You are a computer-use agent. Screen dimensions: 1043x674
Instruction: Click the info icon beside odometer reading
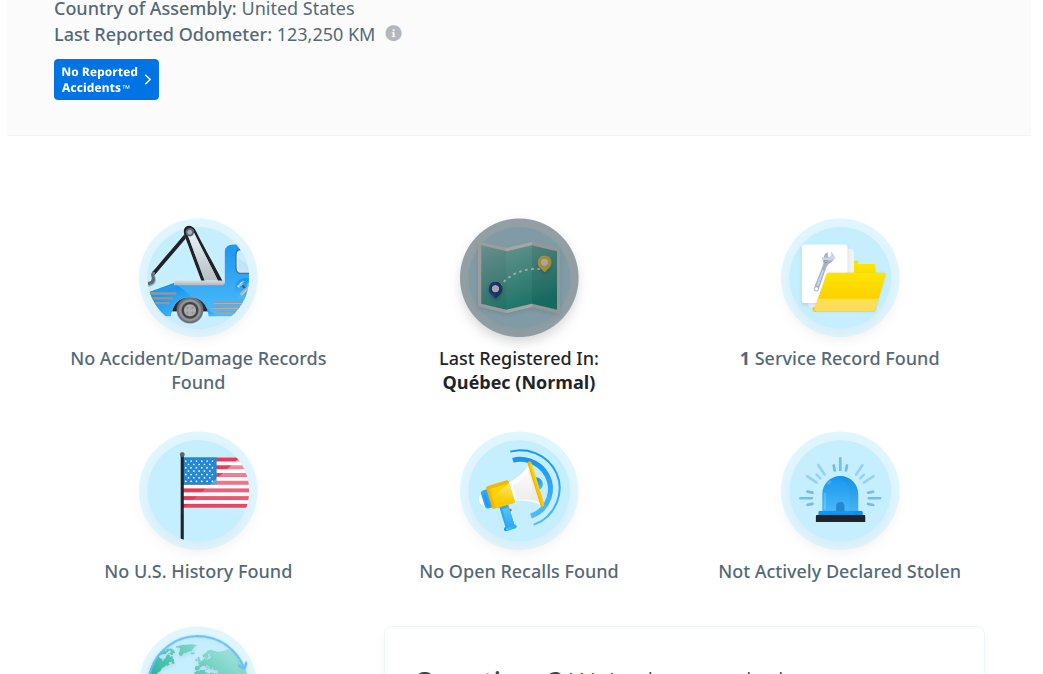[x=394, y=34]
